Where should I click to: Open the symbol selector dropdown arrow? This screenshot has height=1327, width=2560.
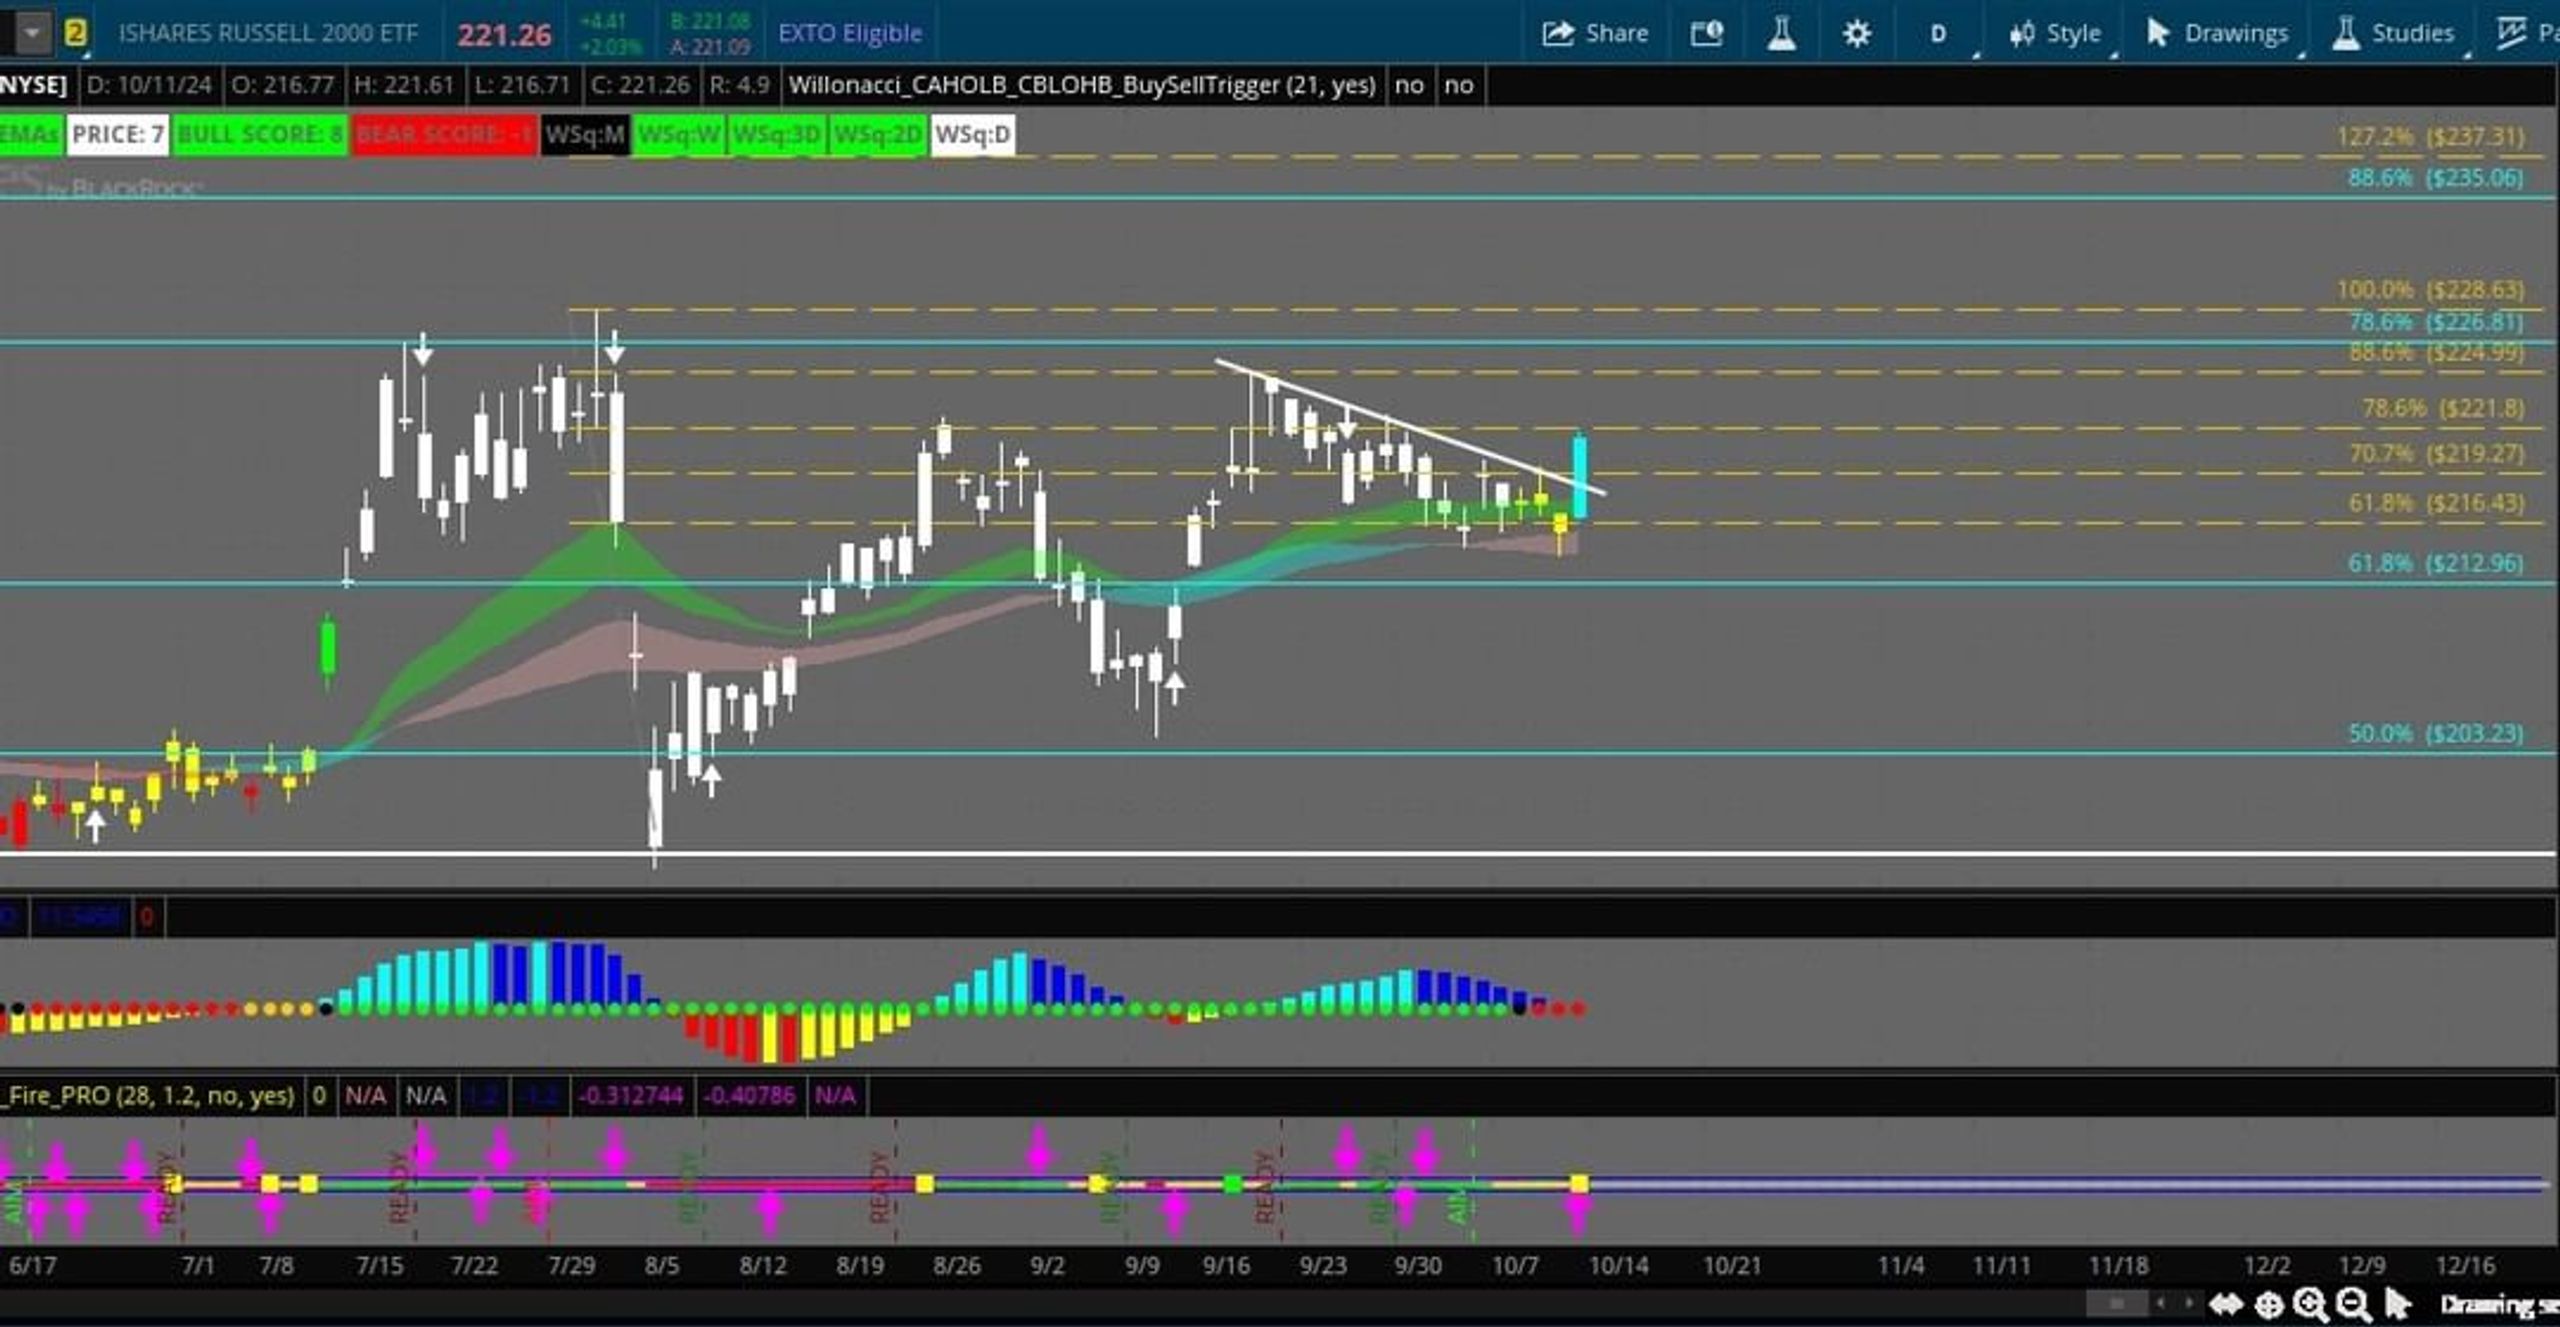pos(32,33)
